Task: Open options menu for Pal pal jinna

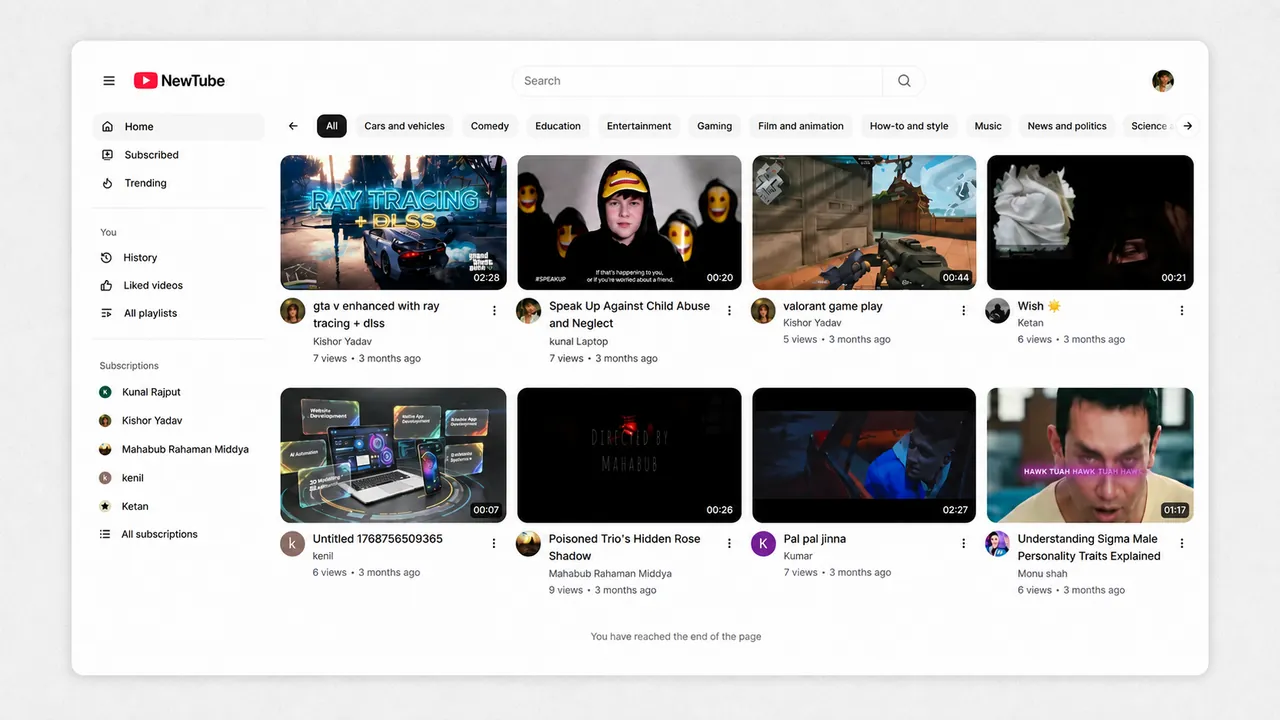Action: [x=964, y=543]
